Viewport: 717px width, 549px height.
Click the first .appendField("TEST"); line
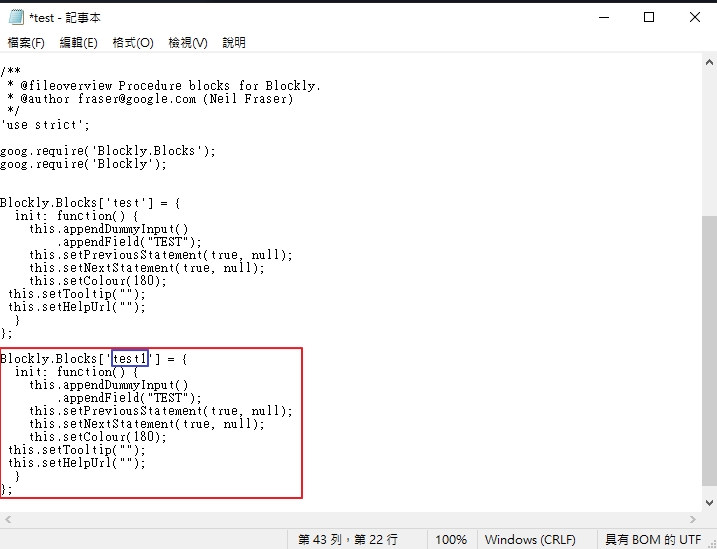tap(129, 241)
